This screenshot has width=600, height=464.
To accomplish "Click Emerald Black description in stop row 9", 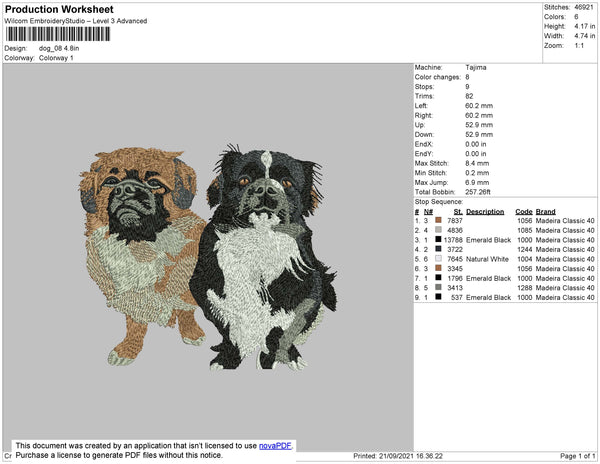I will click(489, 297).
